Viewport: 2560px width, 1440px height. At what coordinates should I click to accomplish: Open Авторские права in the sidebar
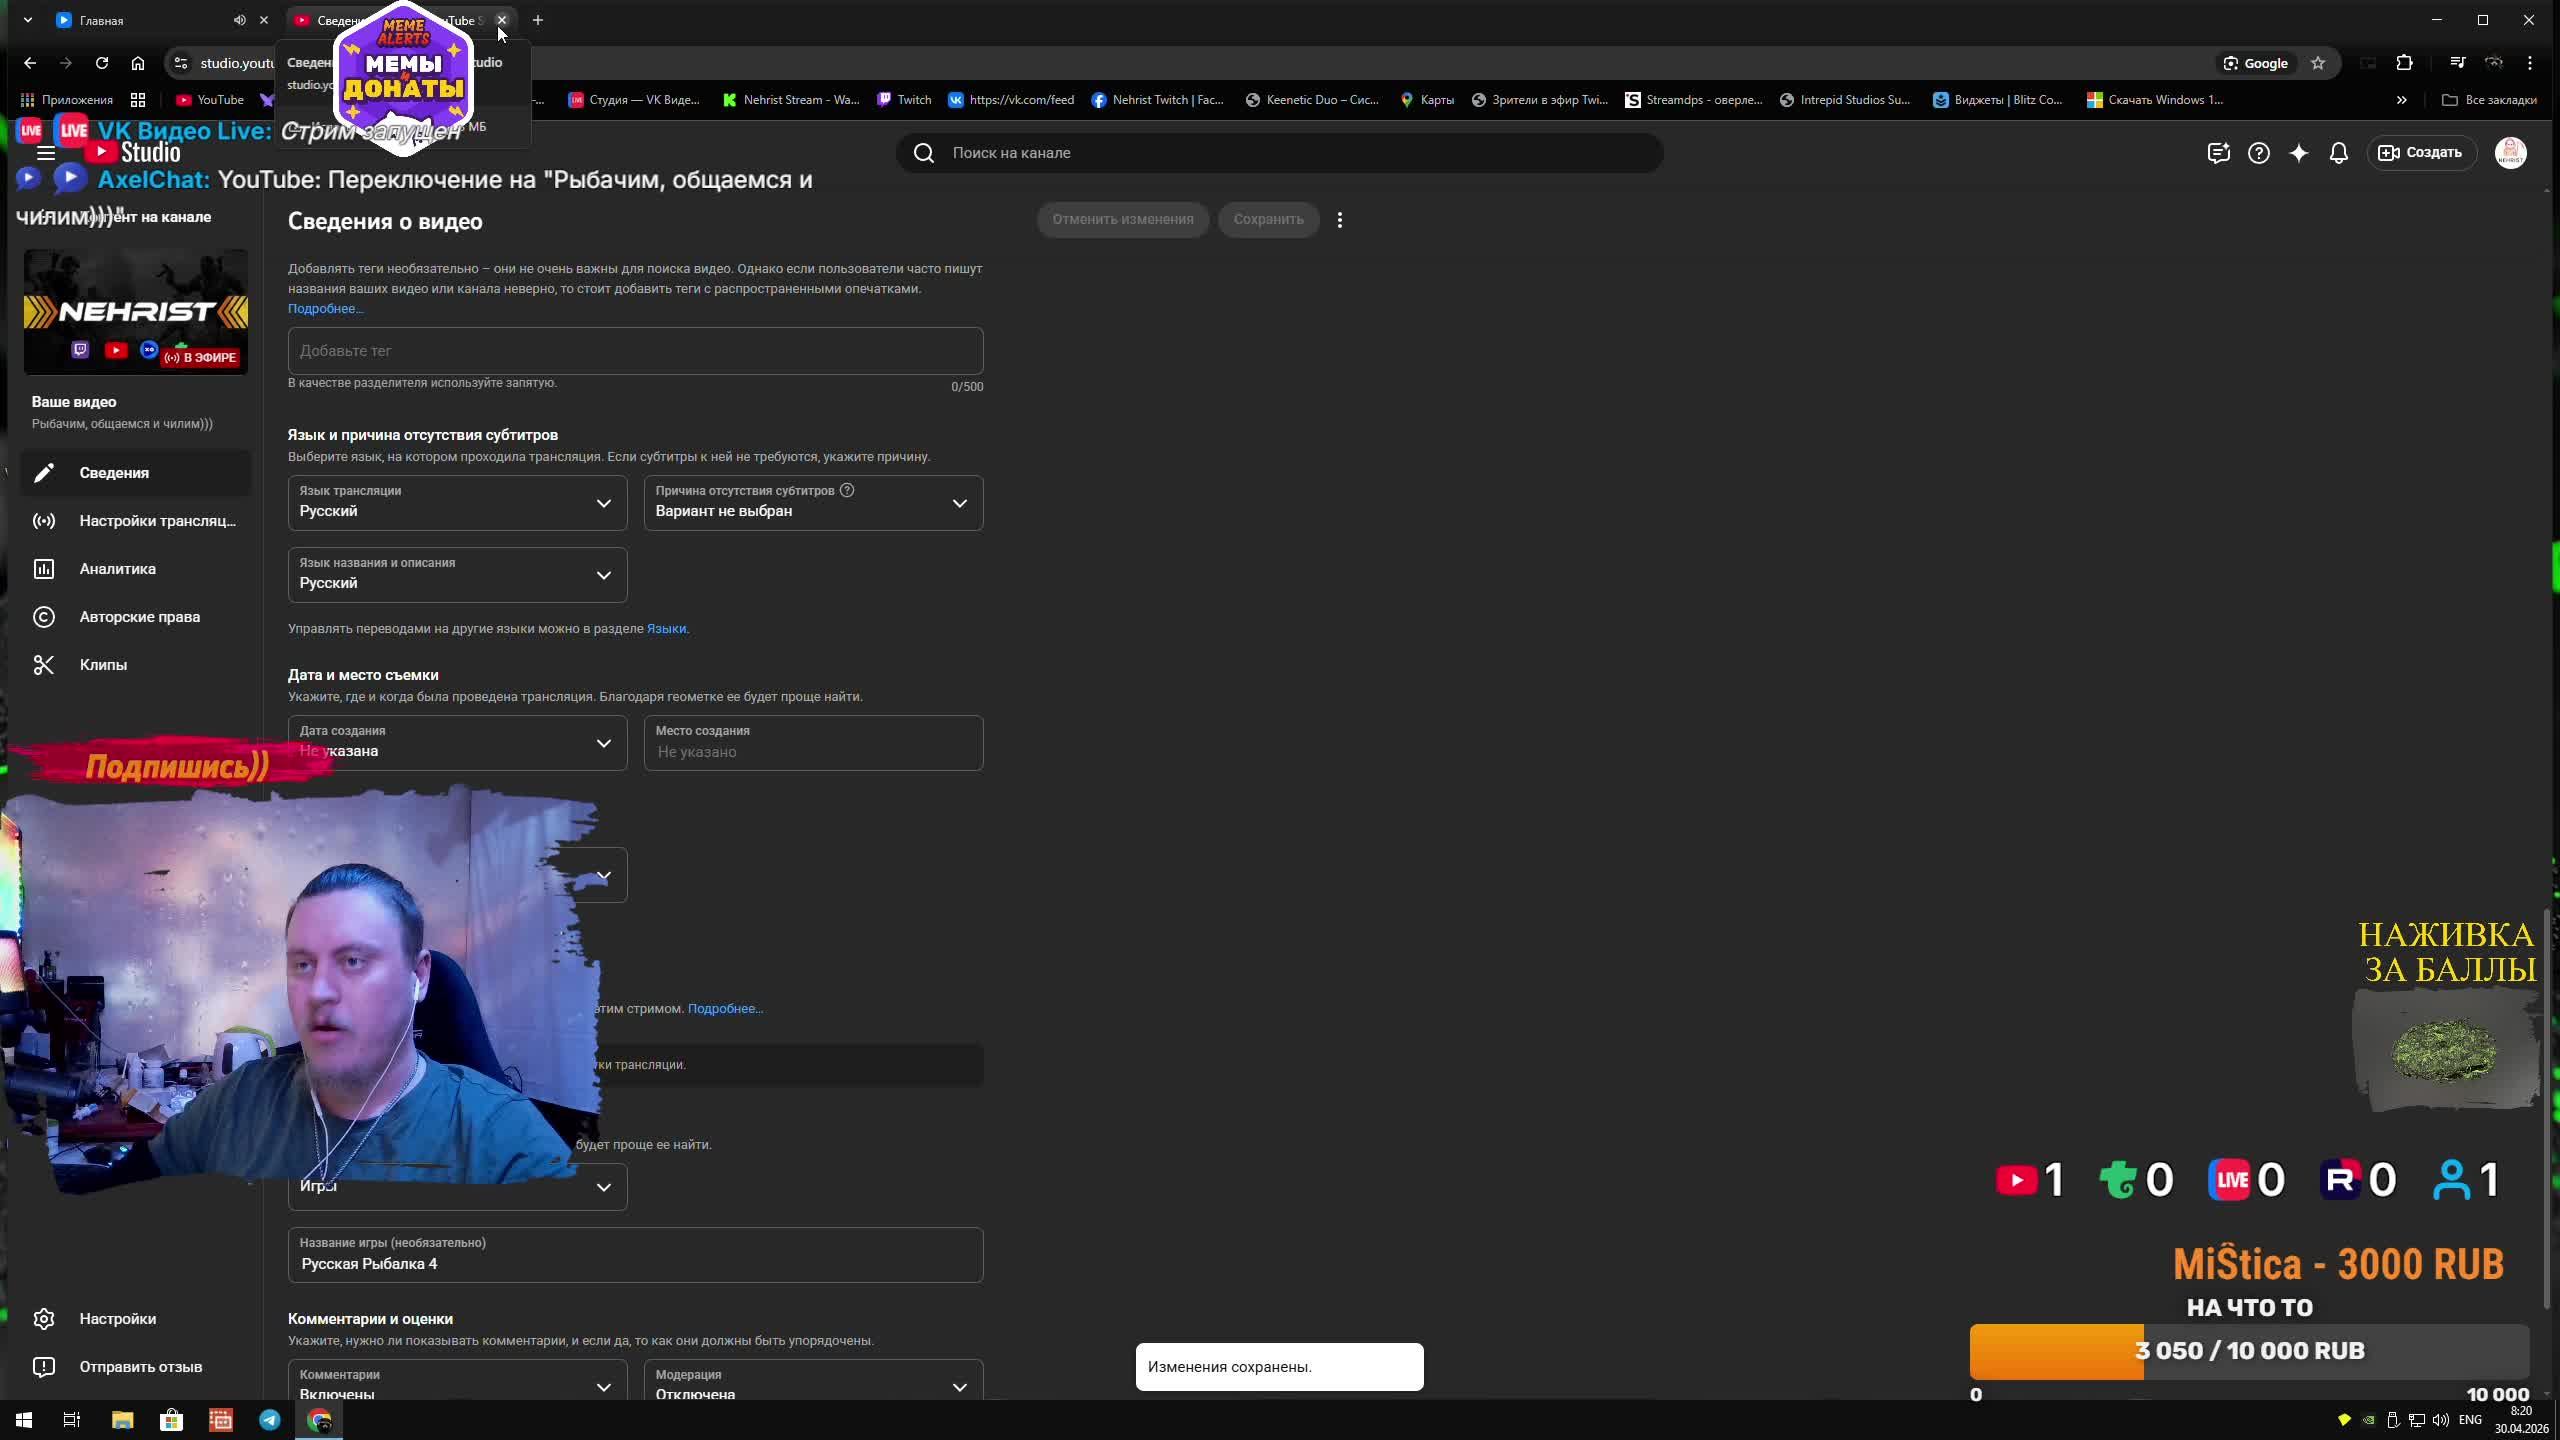[139, 617]
